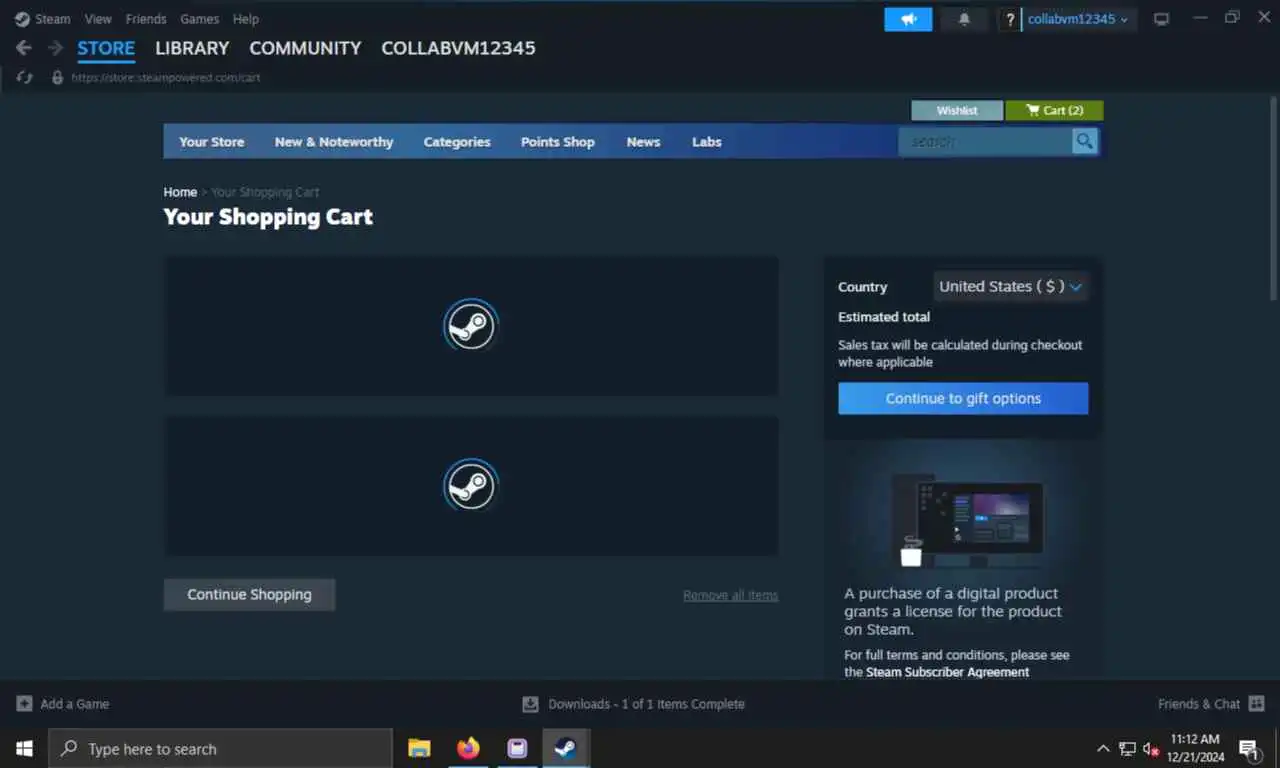Click Continue Shopping button

click(x=249, y=594)
